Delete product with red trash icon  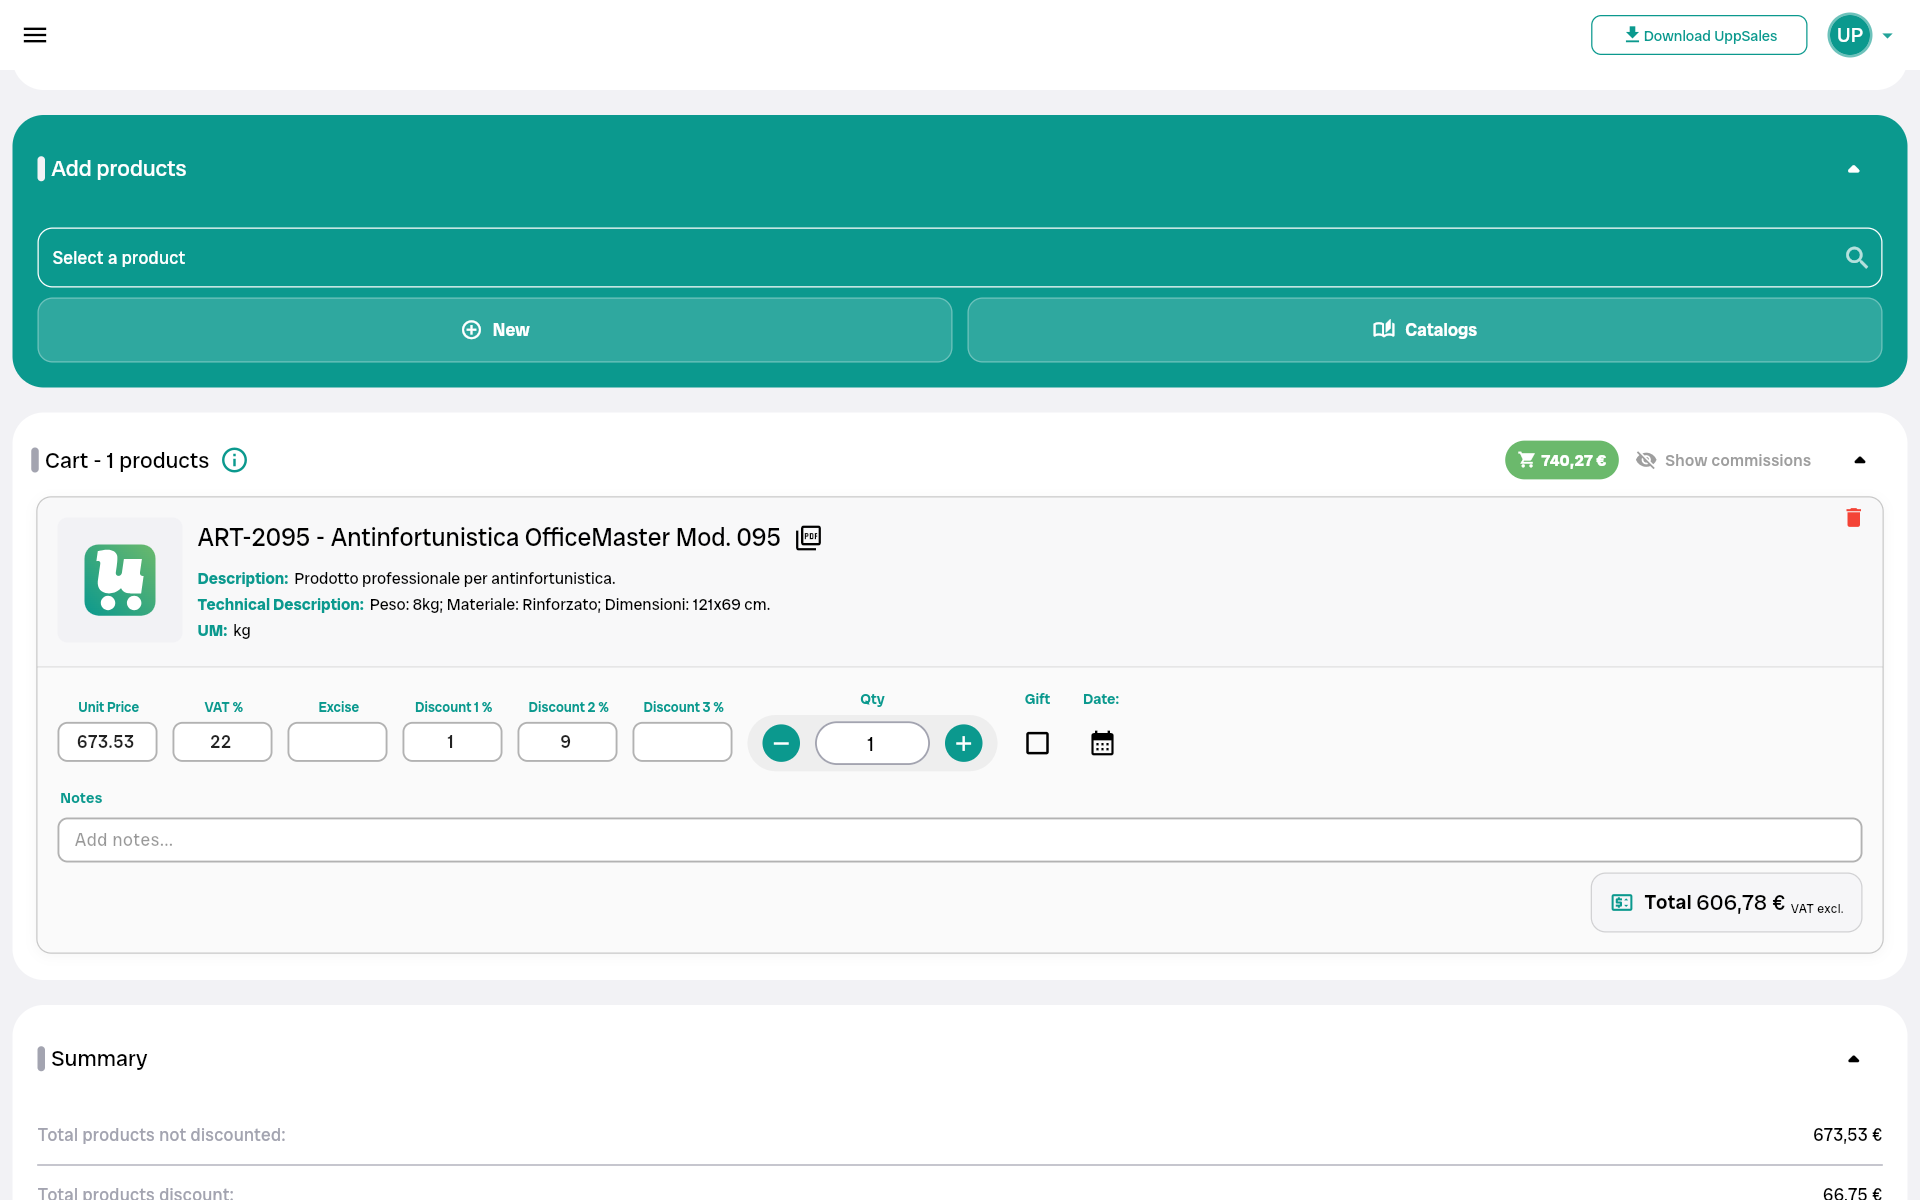(1853, 517)
